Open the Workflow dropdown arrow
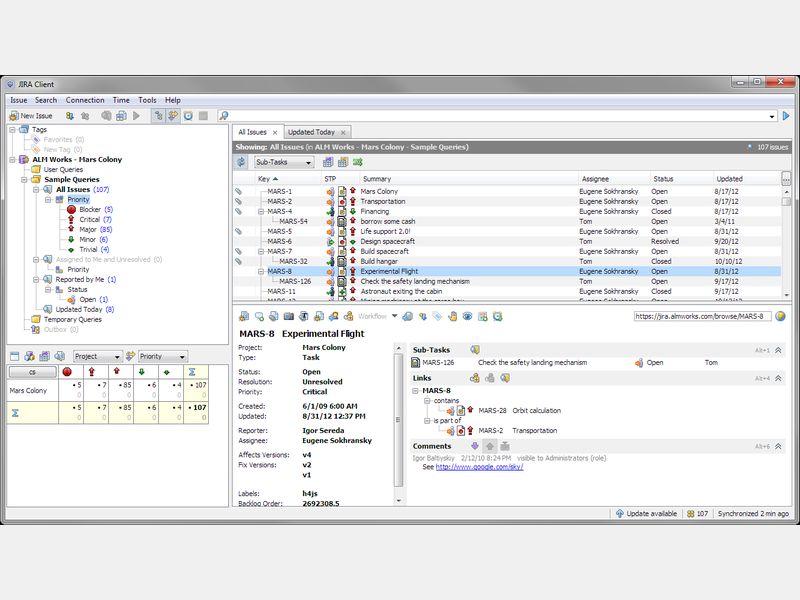Screen dimensions: 800x600 [x=394, y=316]
